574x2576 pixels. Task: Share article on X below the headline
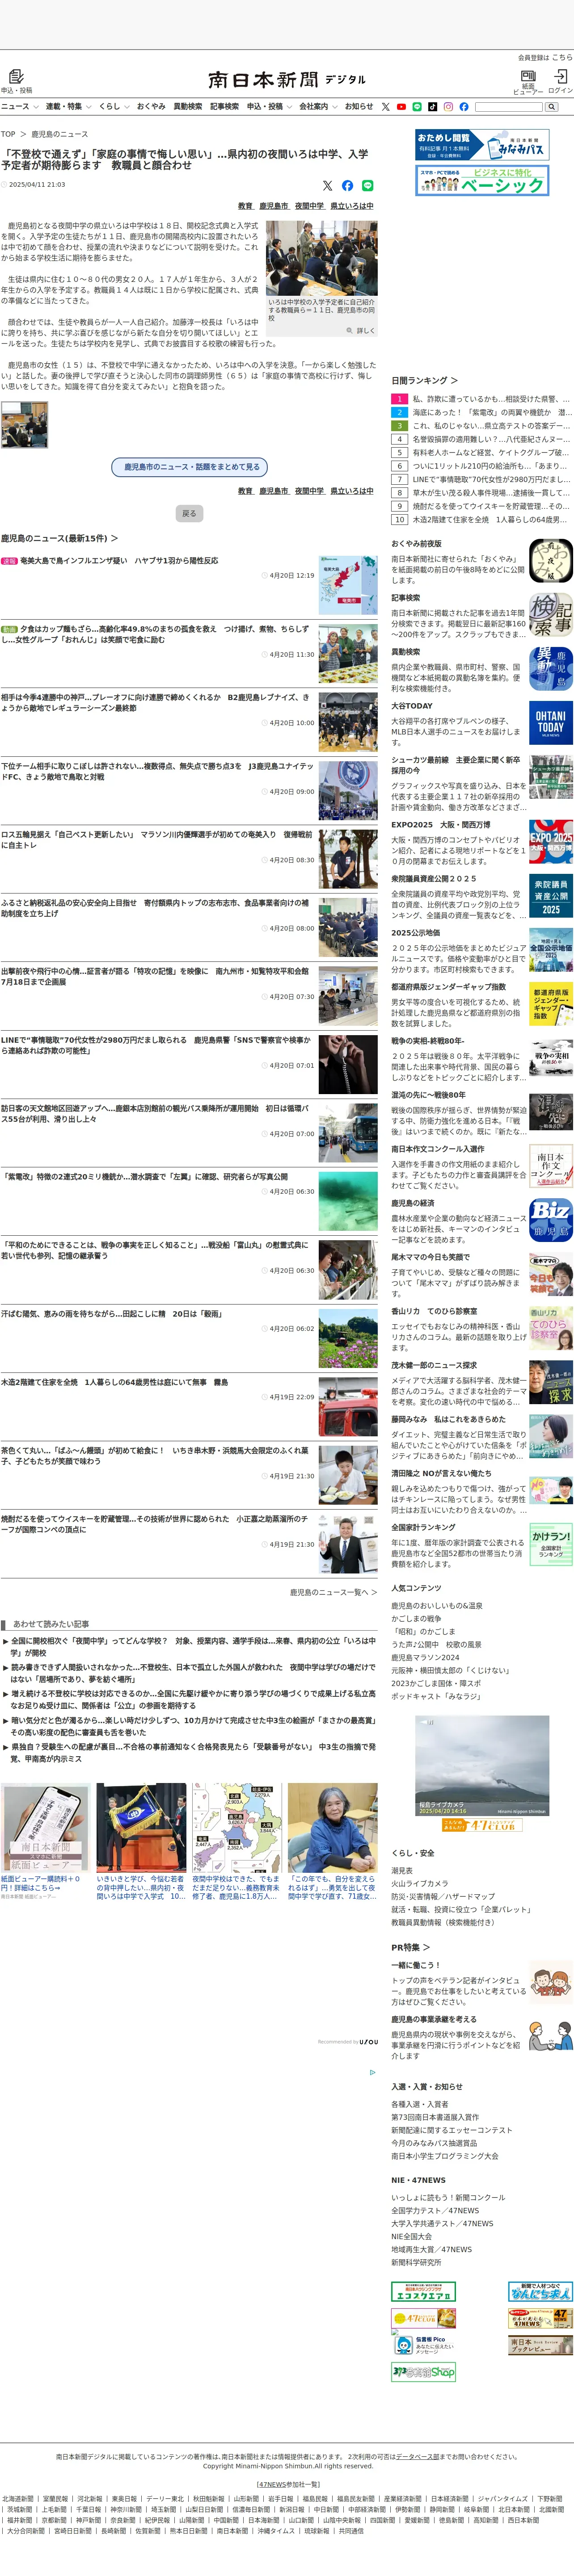(327, 186)
